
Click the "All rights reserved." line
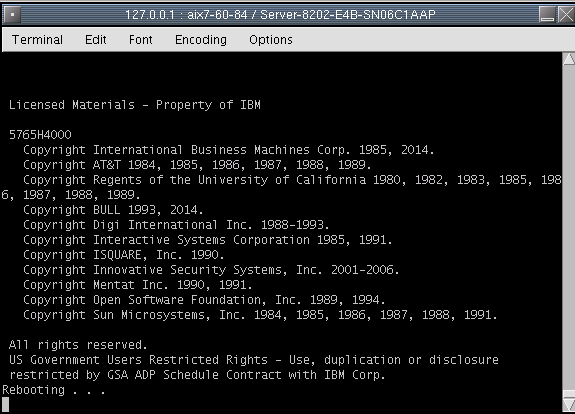point(78,345)
